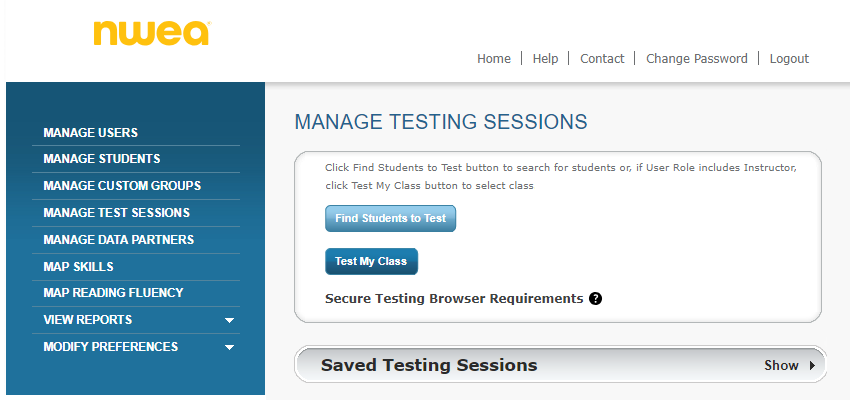
Task: Click the Saved Testing Sessions header title
Action: pyautogui.click(x=429, y=365)
